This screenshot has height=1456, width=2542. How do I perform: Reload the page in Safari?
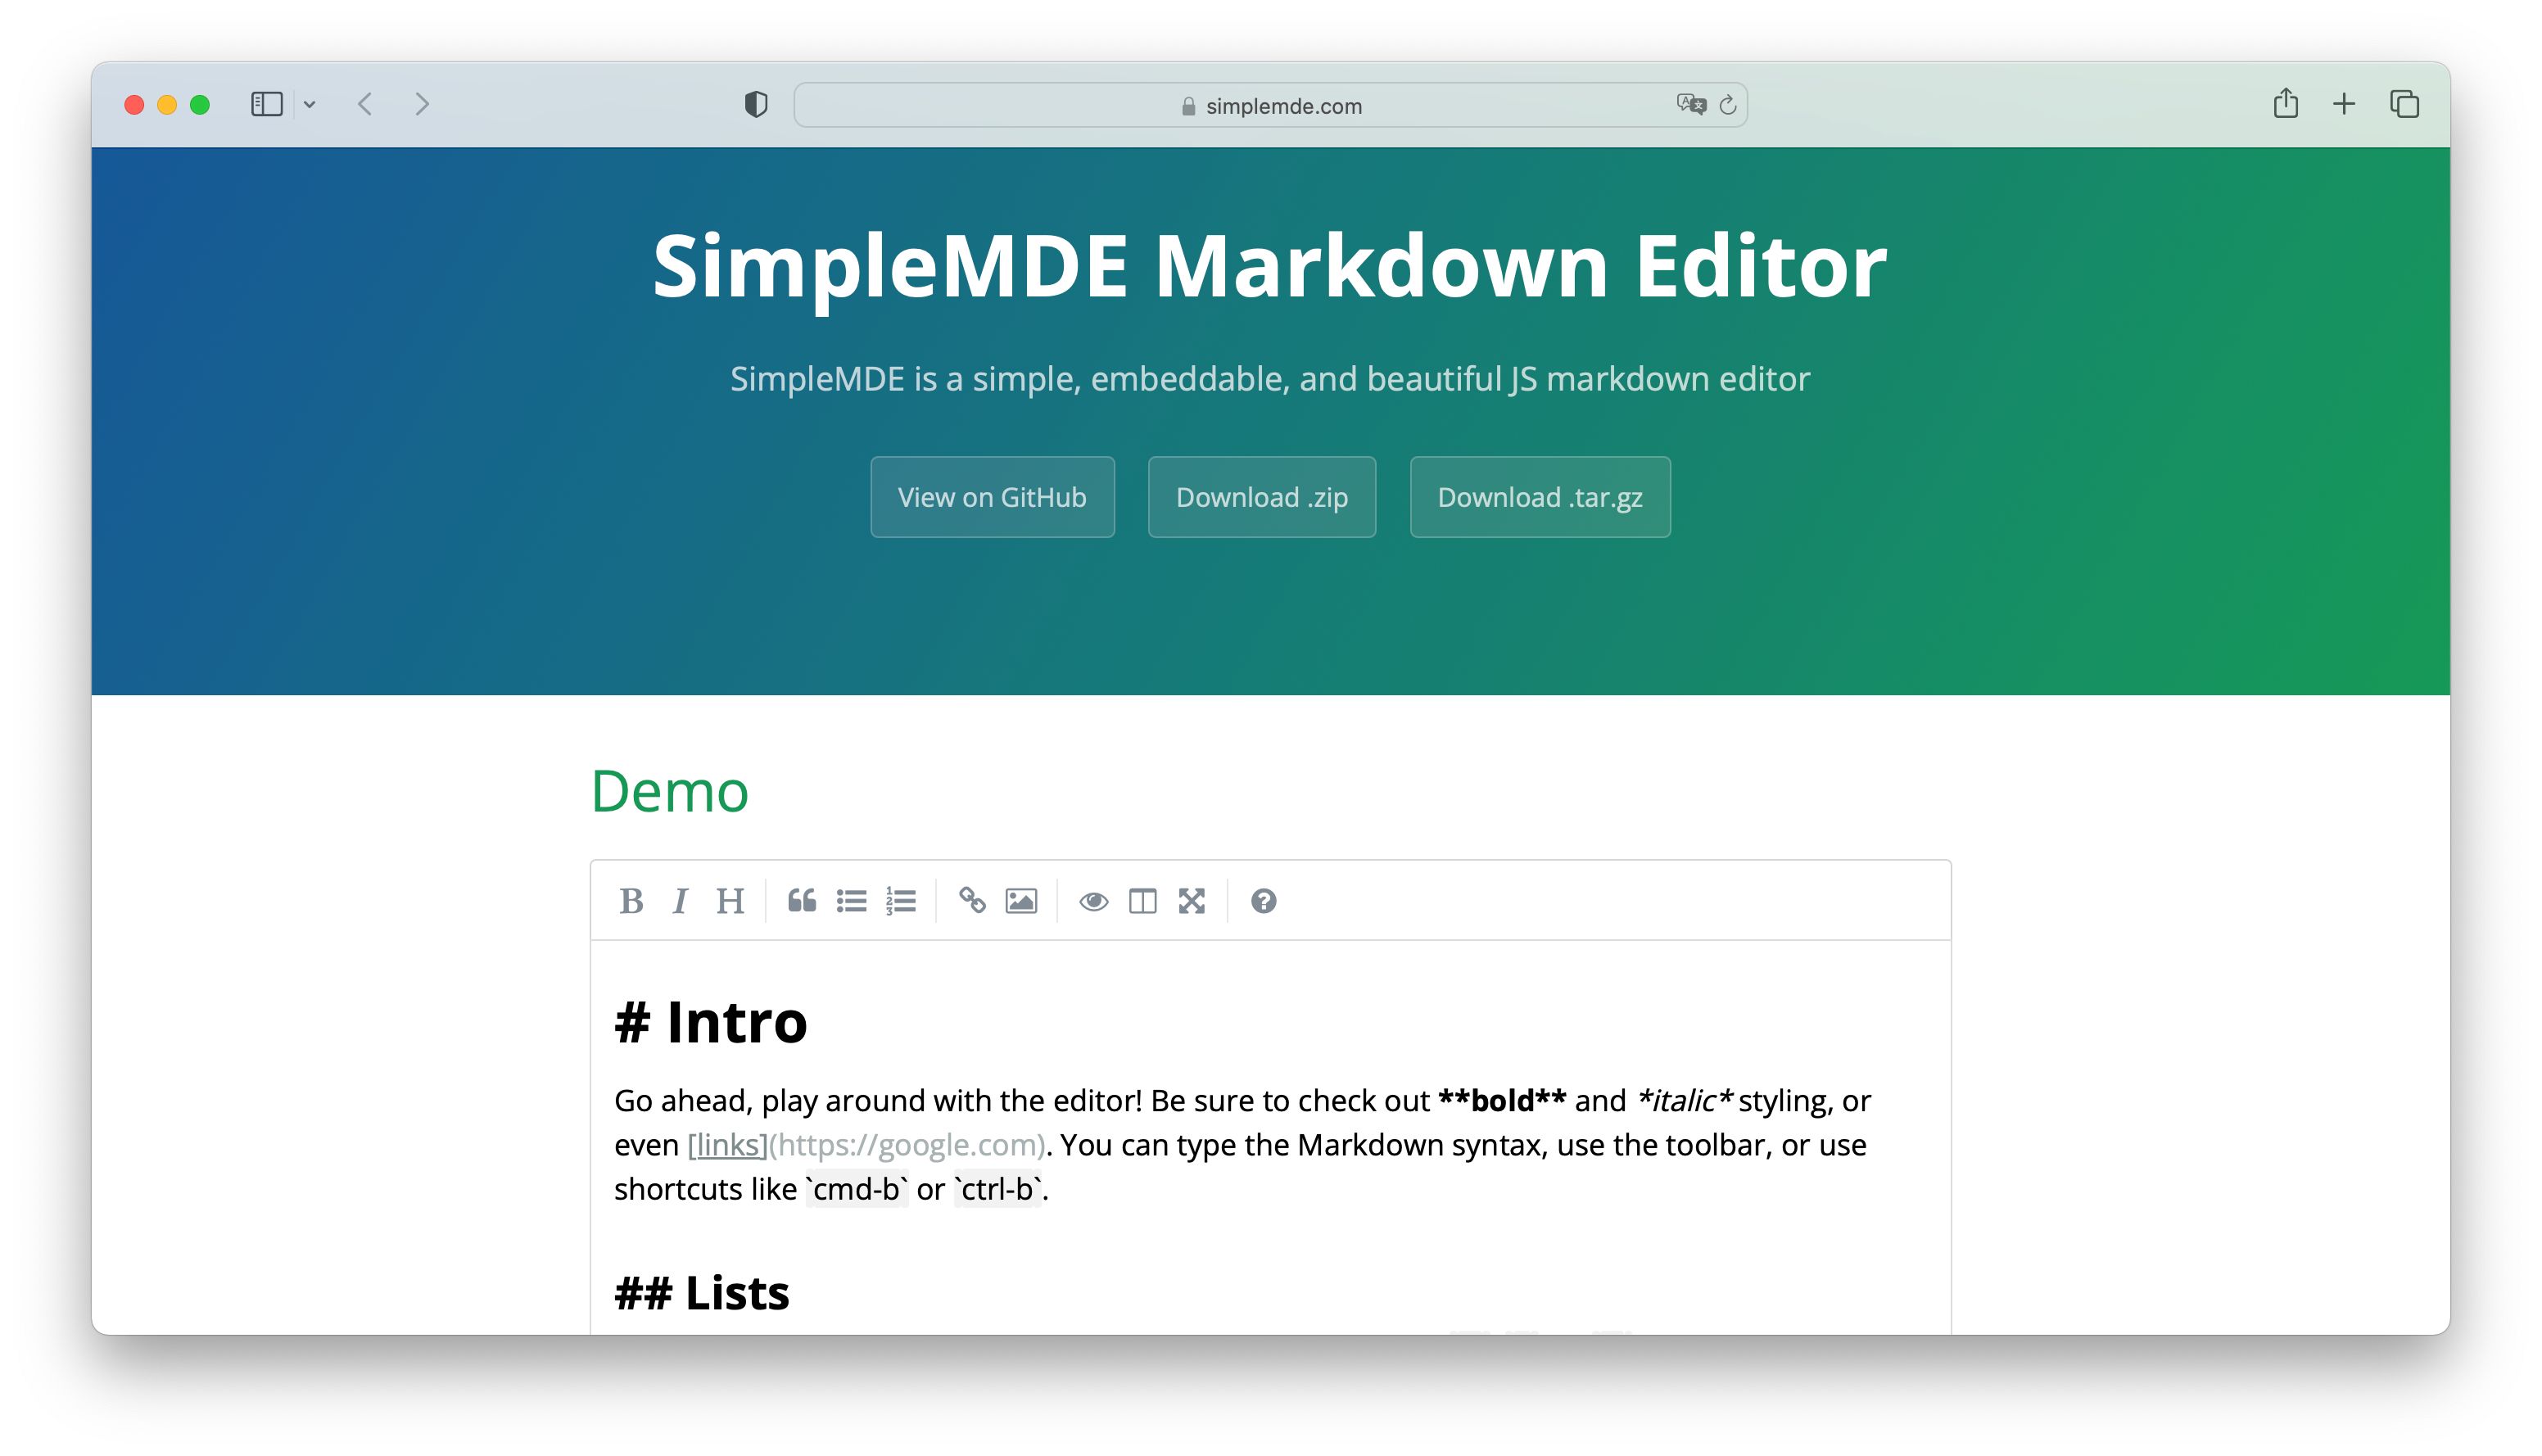[x=1727, y=105]
